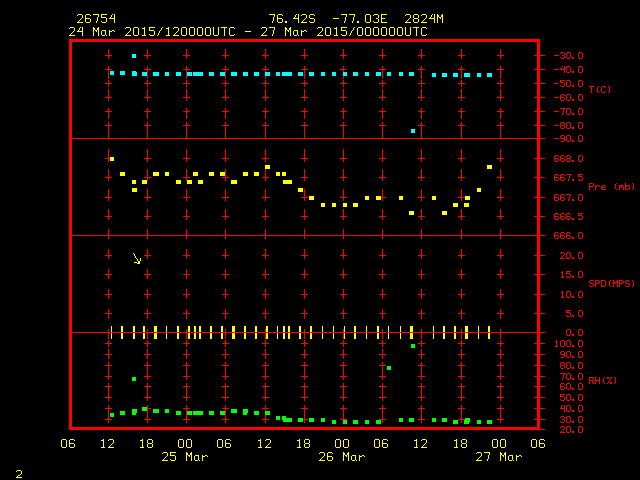This screenshot has height=480, width=640.
Task: Click the 70.0 humidity tick value
Action: tap(571, 377)
